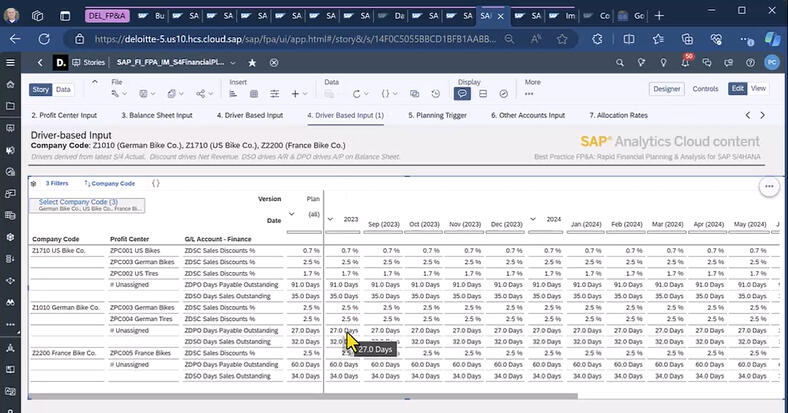Screen dimensions: 788x413
Task: Close the story with the X circle icon
Action: point(274,63)
